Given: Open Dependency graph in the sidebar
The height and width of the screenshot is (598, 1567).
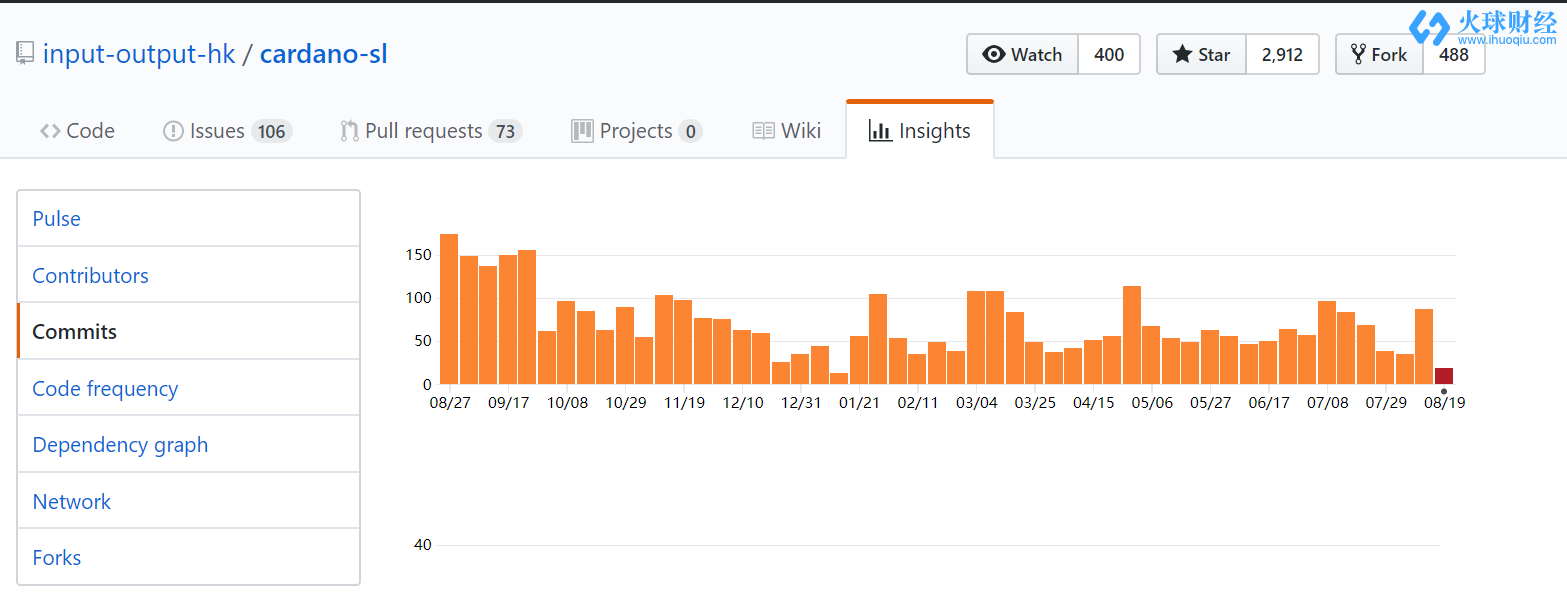Looking at the screenshot, I should (188, 445).
